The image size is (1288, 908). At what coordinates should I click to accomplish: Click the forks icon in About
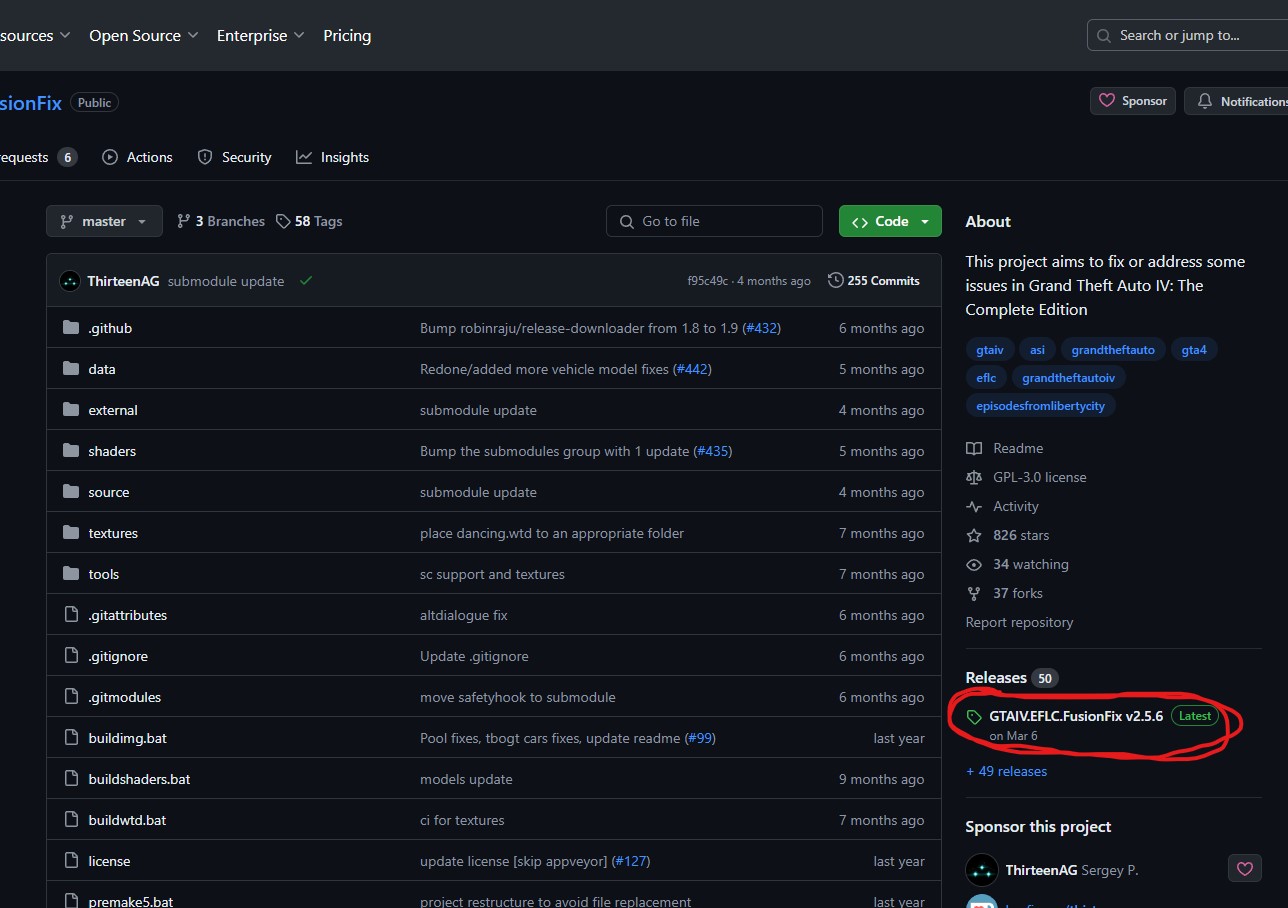[974, 593]
